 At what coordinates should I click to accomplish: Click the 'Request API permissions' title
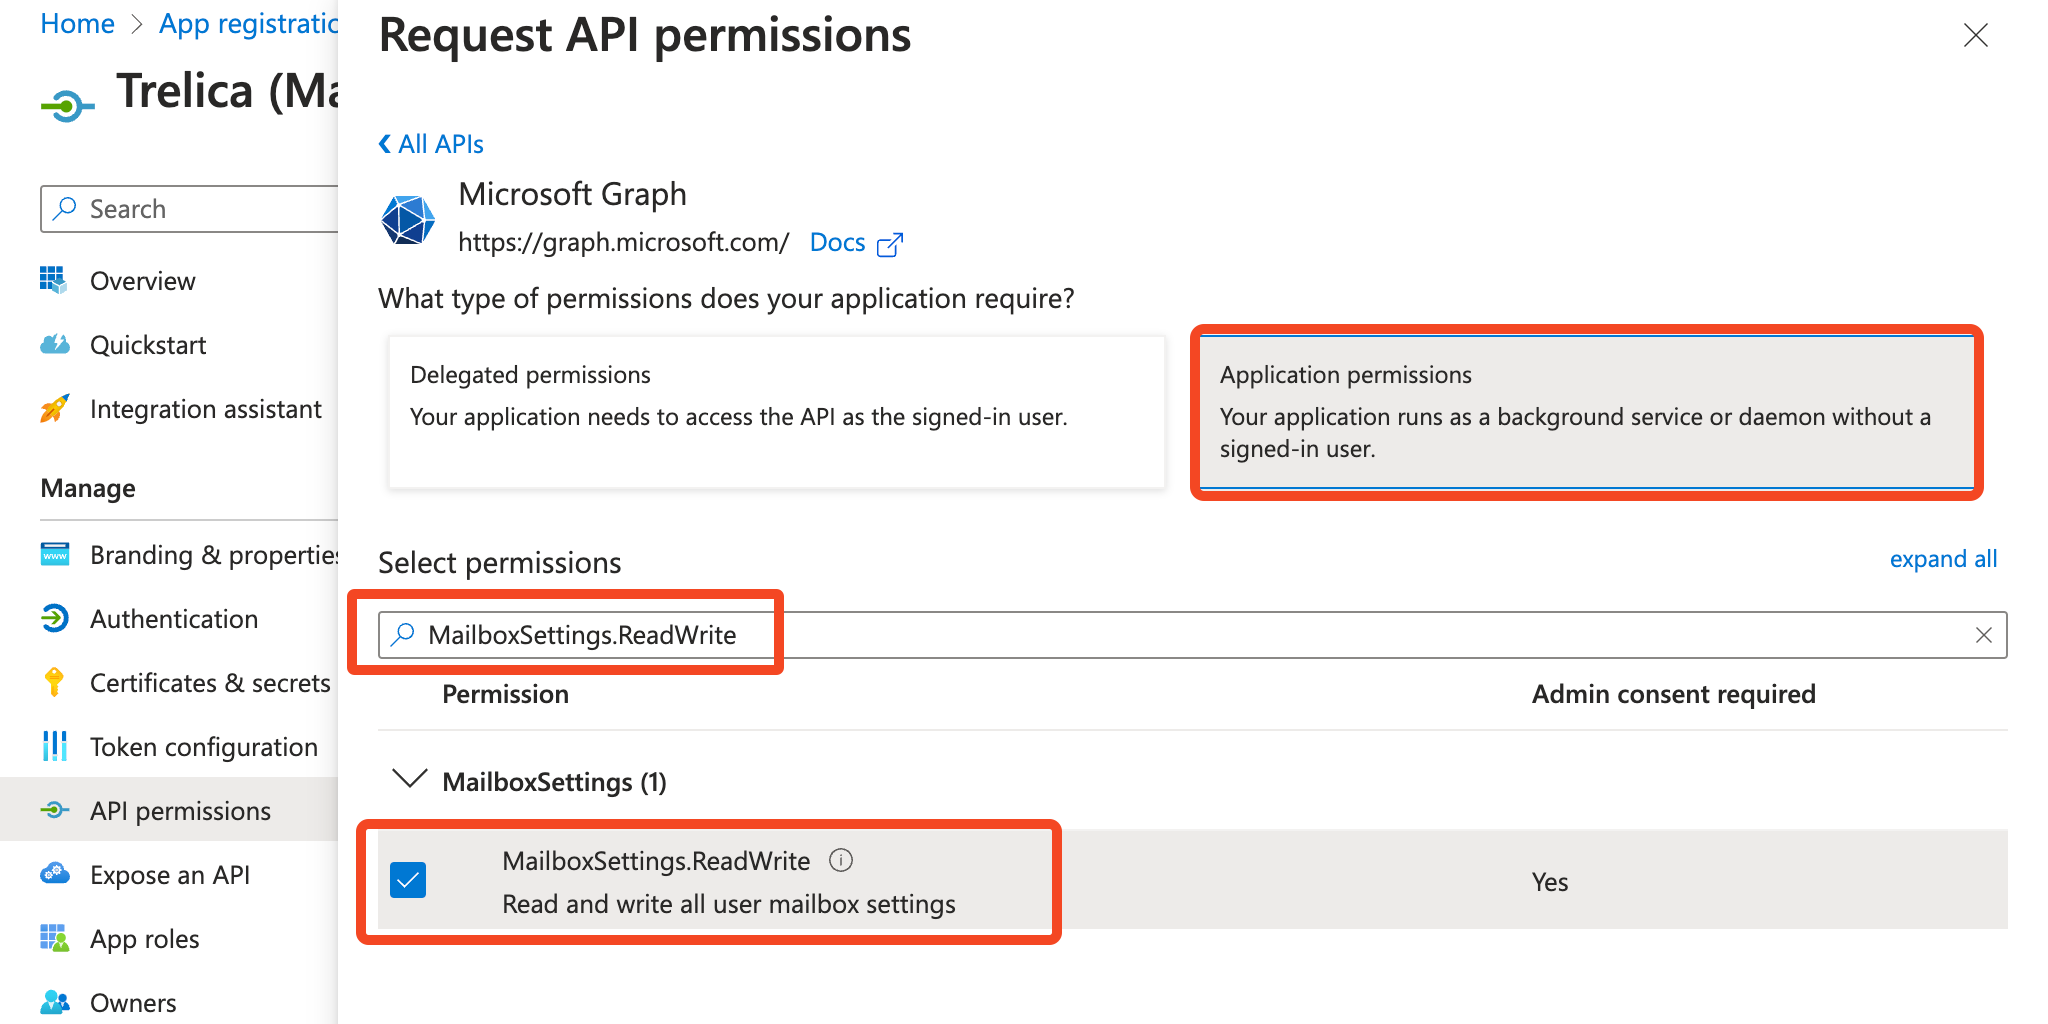[x=645, y=36]
